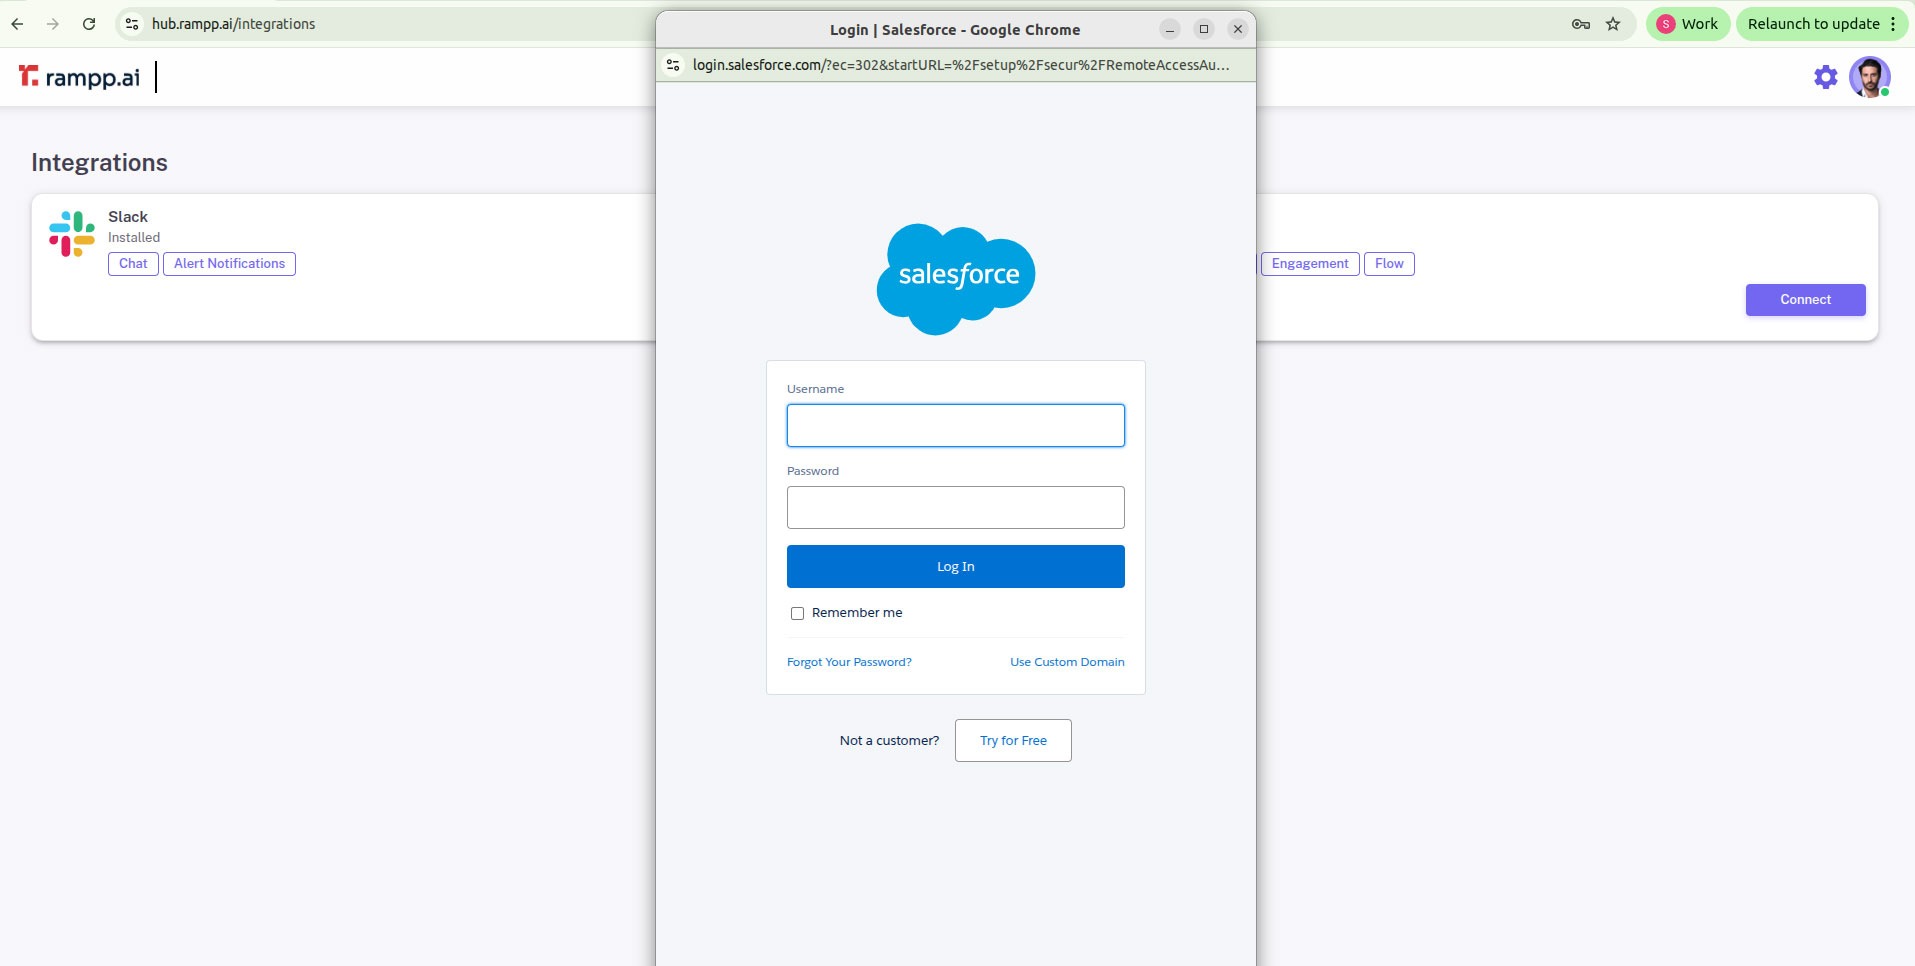Screen dimensions: 1915x966
Task: Open the settings gear icon
Action: [x=1825, y=77]
